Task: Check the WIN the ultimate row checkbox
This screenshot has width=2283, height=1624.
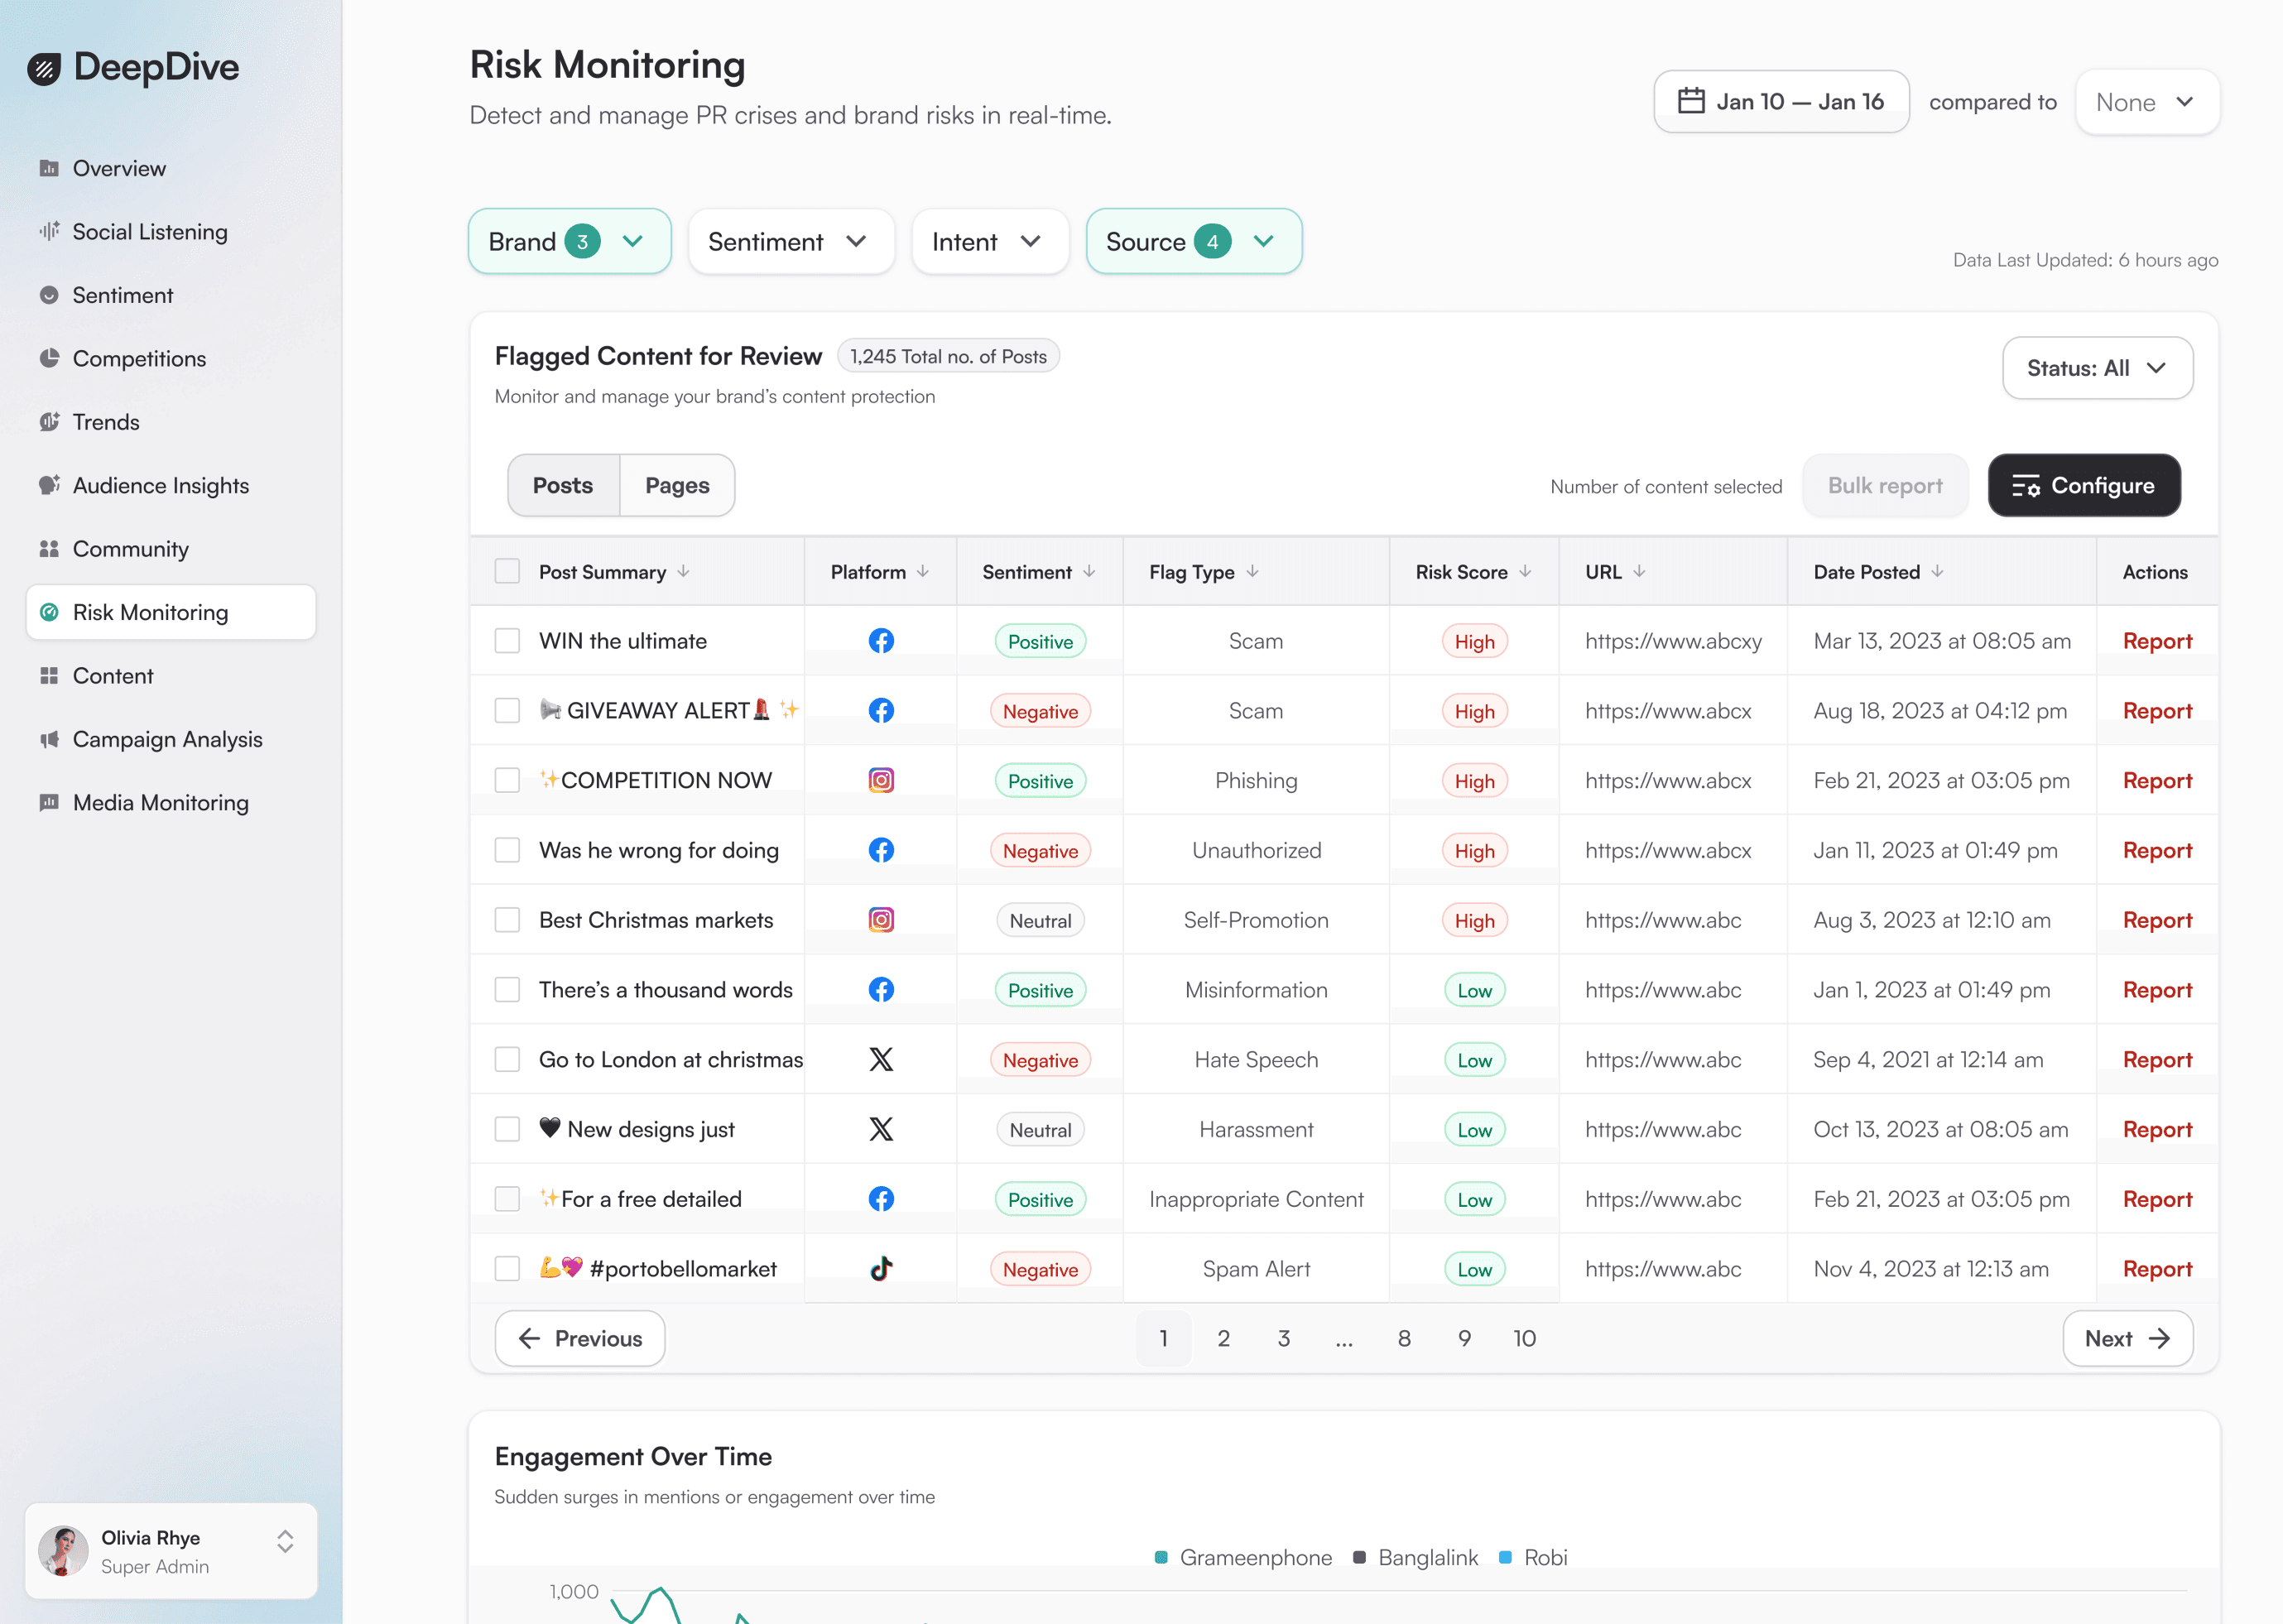Action: 507,641
